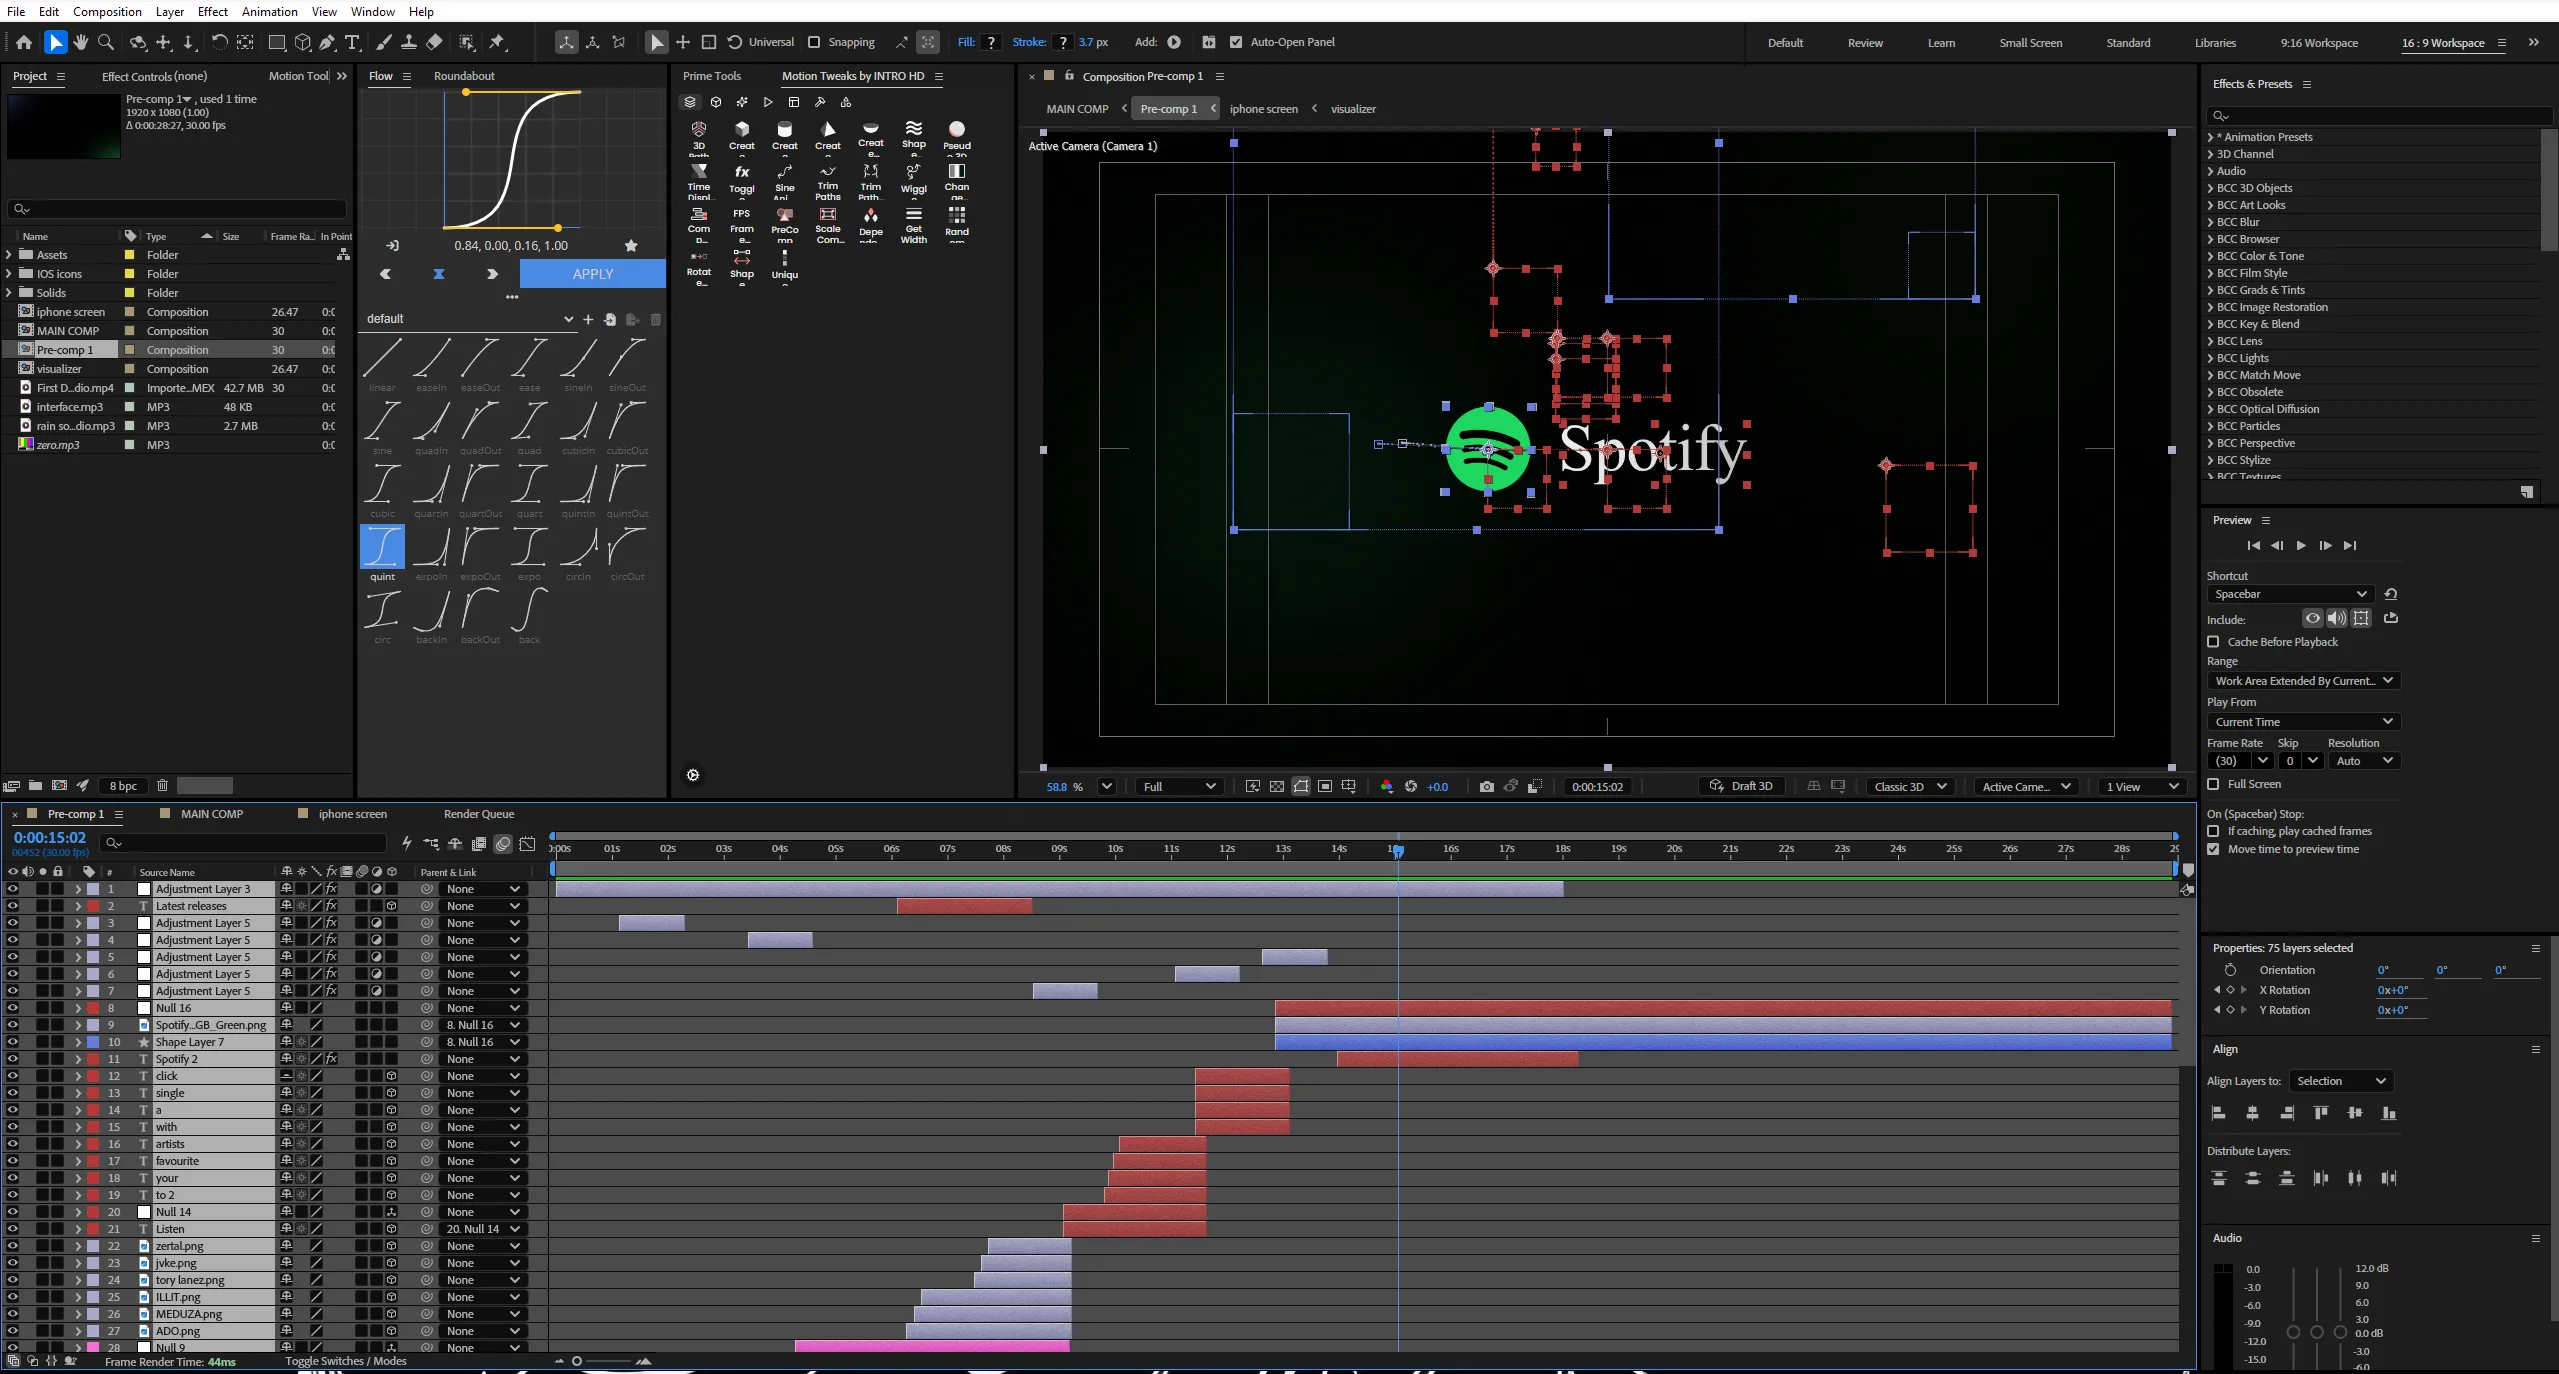Click the APPLY button in Flow
Screen dimensions: 2559x1374
coord(593,274)
